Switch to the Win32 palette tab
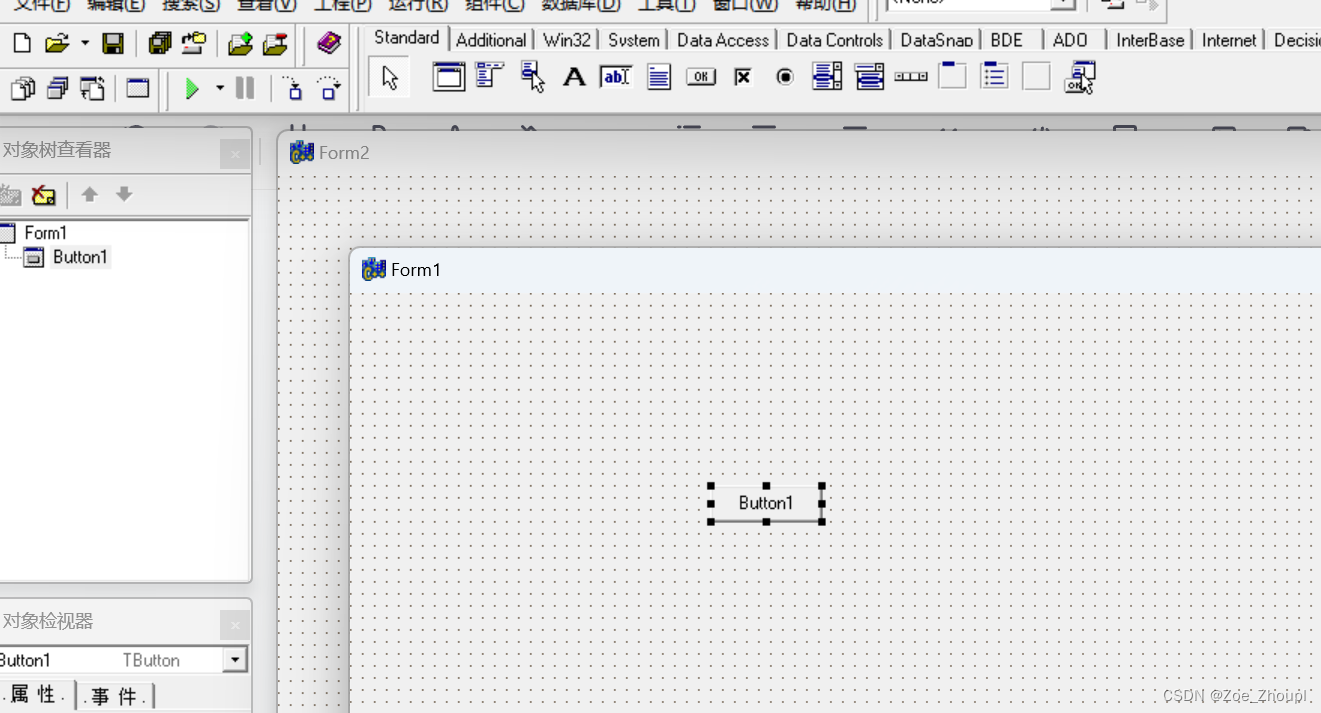The image size is (1321, 713). [x=567, y=40]
